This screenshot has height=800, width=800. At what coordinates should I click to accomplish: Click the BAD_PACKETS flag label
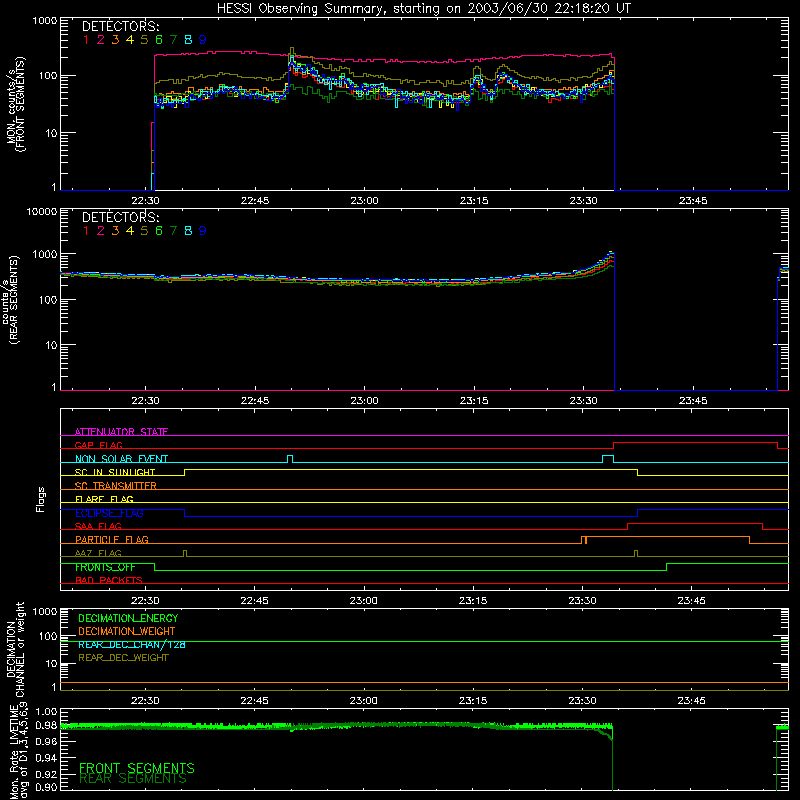[109, 580]
